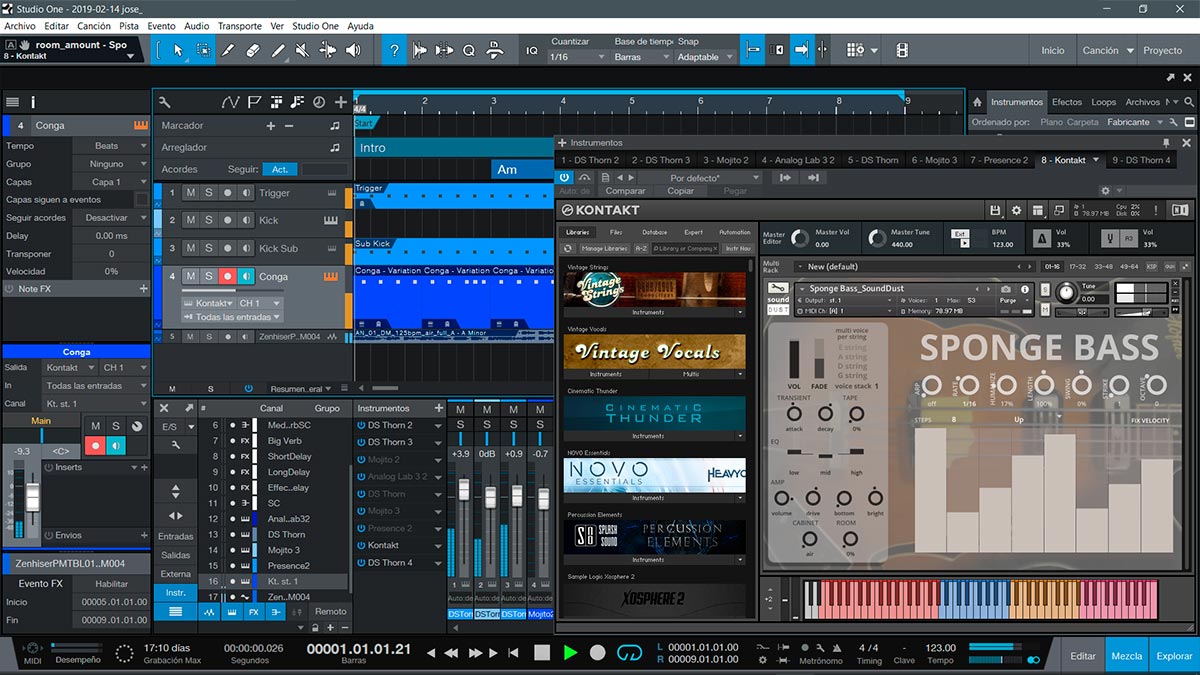Click the Editar button
1200x675 pixels.
click(x=1083, y=656)
